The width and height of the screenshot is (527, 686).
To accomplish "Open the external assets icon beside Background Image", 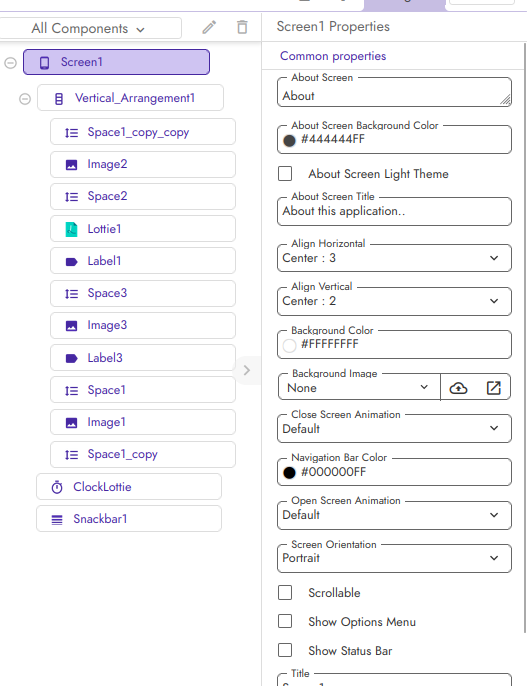I will pos(493,388).
